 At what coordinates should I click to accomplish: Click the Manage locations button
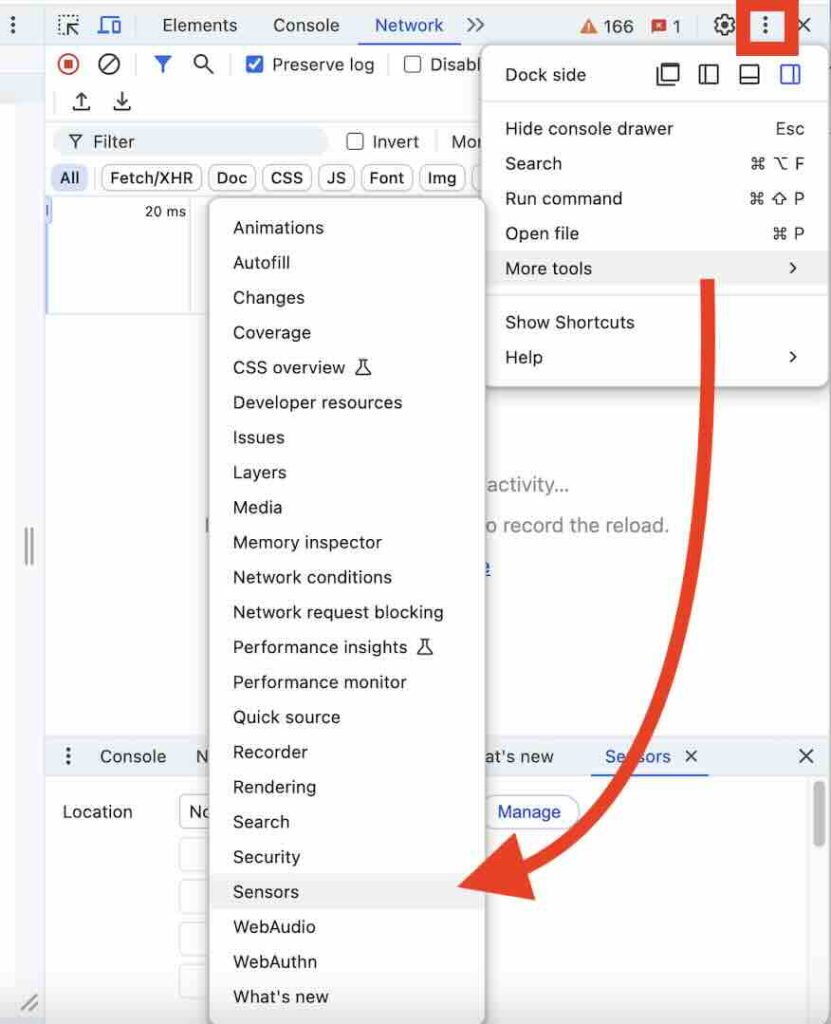pos(530,812)
